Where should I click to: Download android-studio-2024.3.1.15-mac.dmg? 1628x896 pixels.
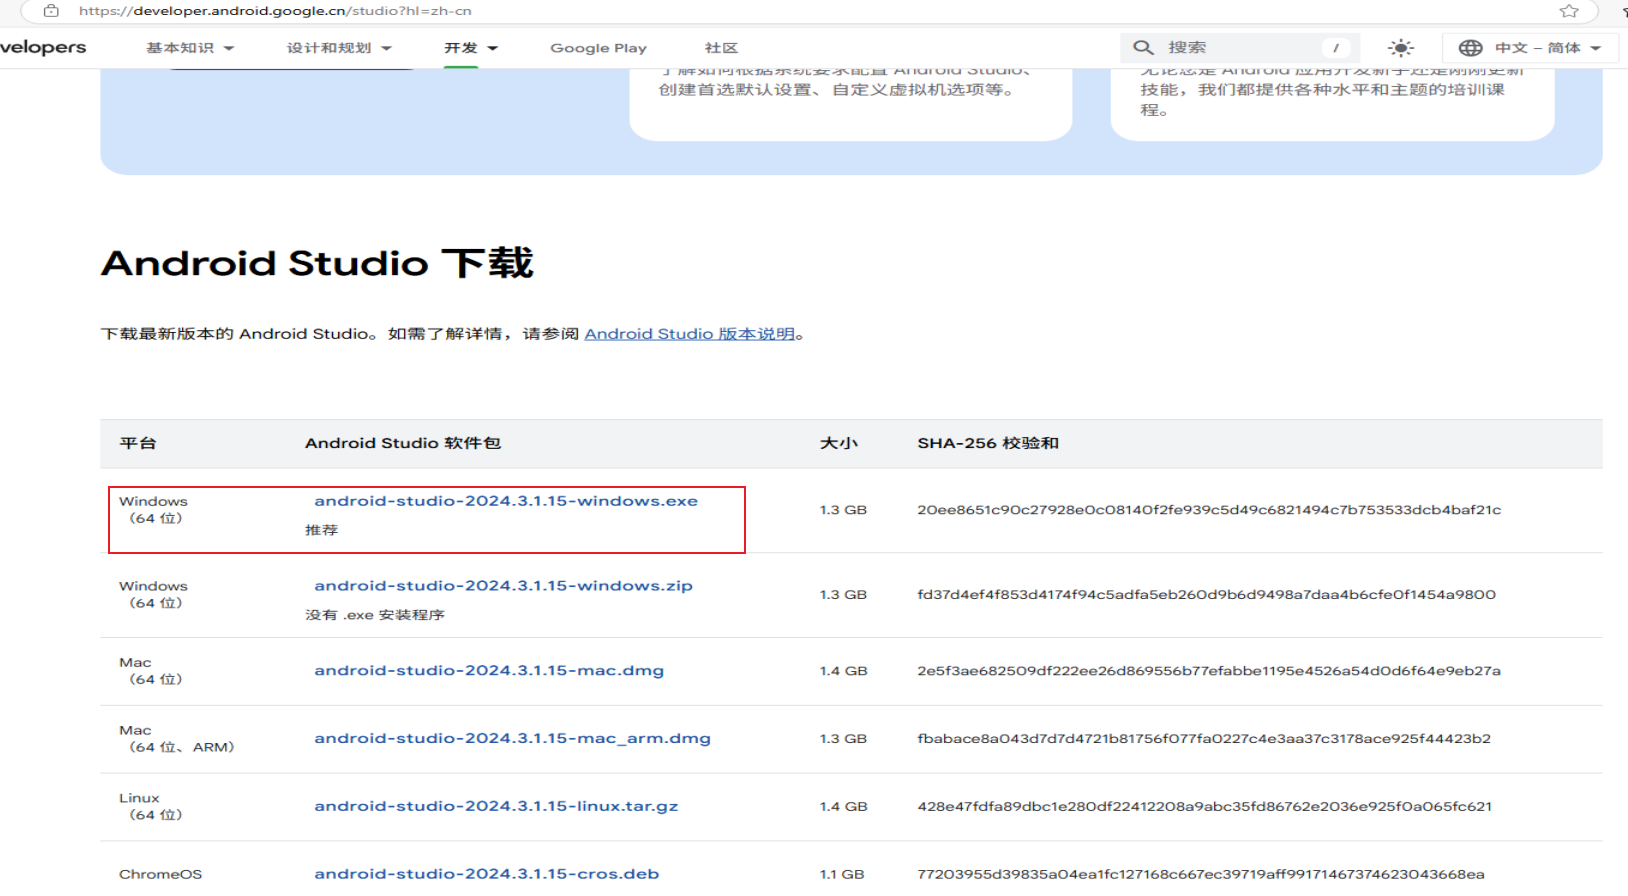pos(489,671)
